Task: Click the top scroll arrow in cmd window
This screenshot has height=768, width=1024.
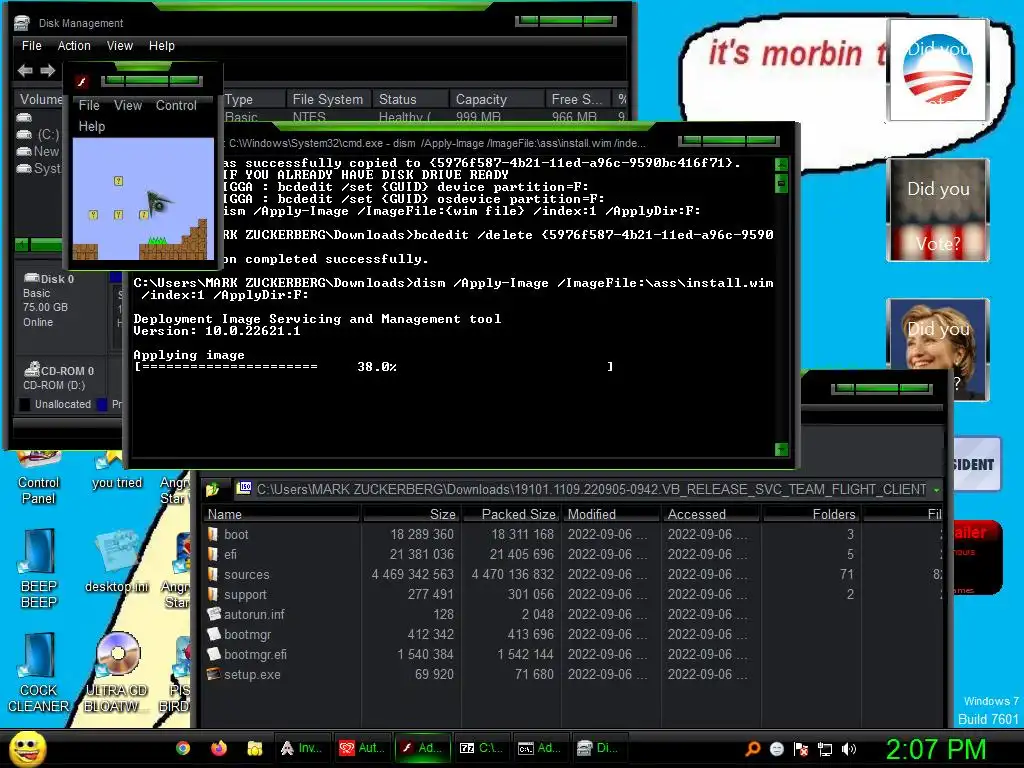Action: coord(781,165)
